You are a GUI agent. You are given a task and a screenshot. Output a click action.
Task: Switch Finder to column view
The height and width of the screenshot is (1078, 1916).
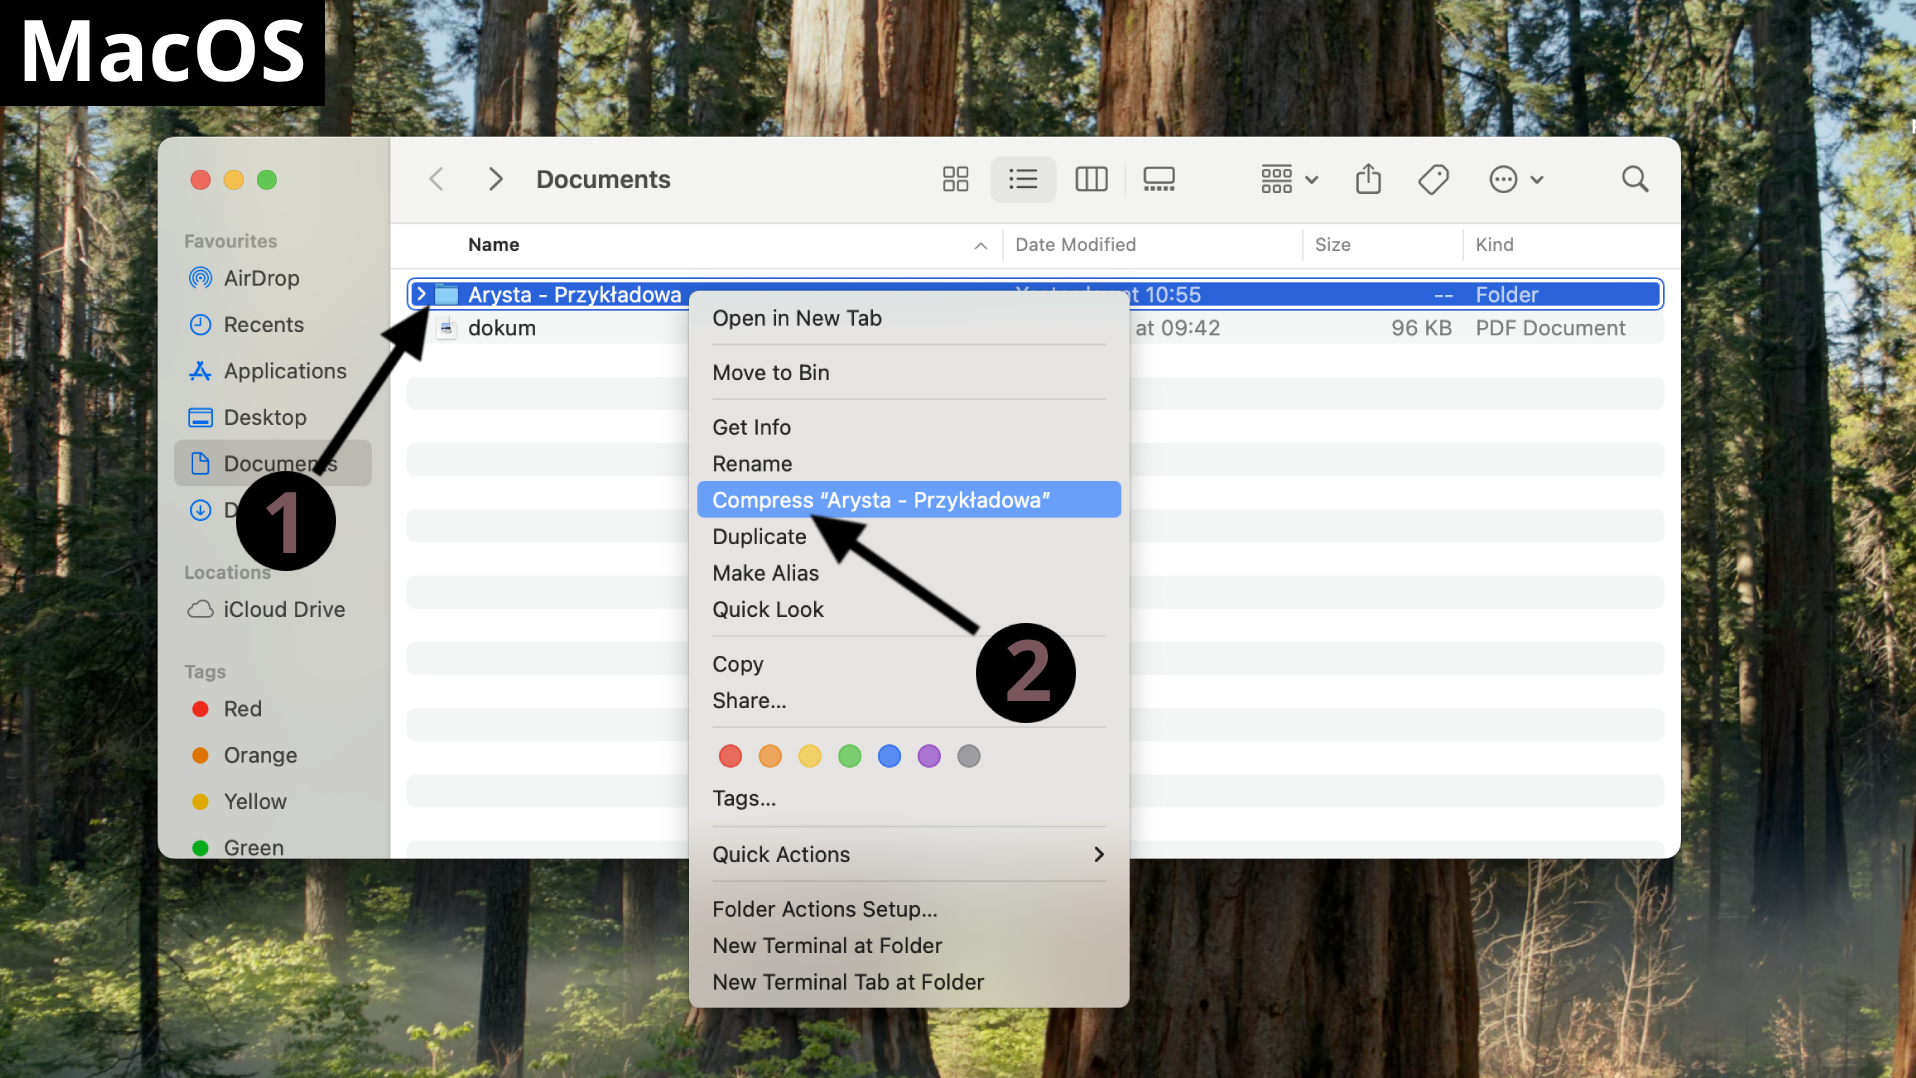pos(1091,179)
